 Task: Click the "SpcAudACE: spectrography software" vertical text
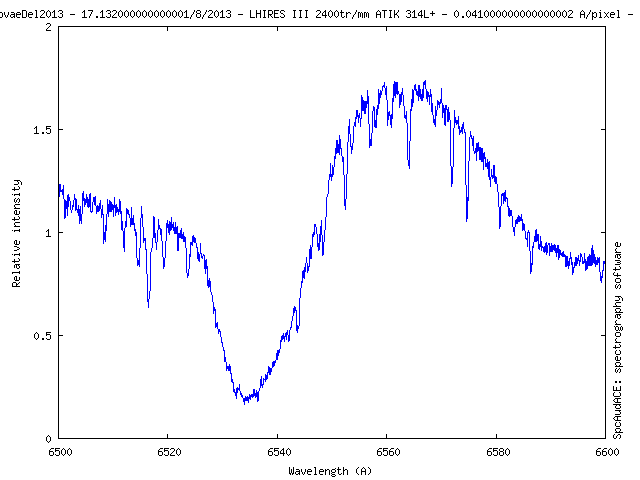[618, 340]
